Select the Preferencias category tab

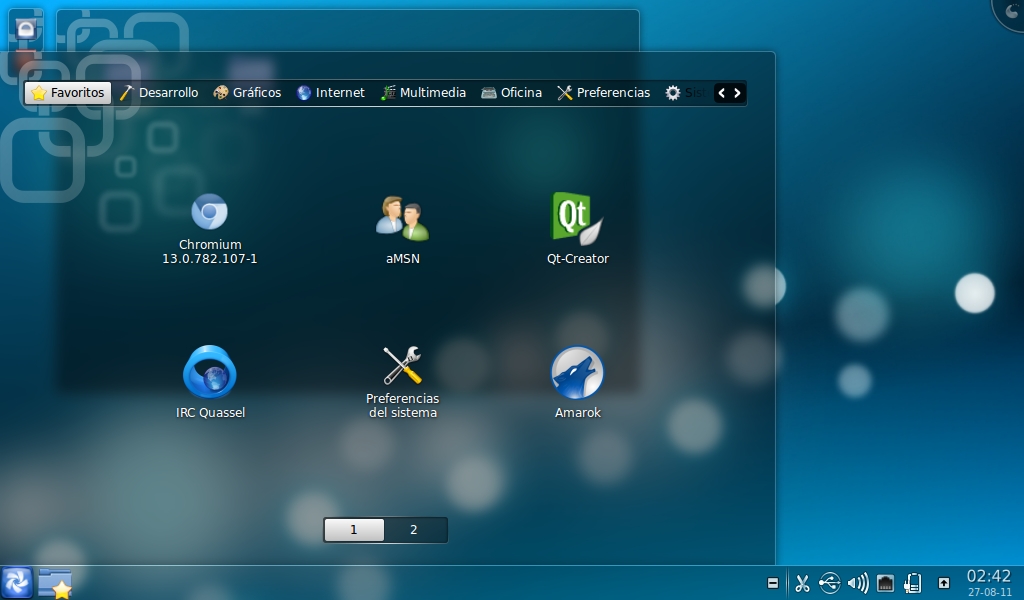click(x=603, y=93)
